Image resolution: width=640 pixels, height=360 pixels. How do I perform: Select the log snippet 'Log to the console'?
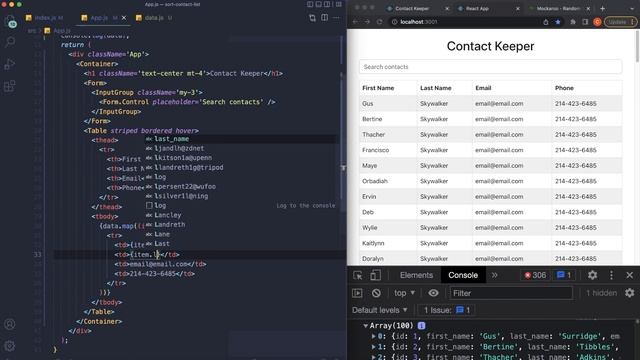[x=241, y=206]
